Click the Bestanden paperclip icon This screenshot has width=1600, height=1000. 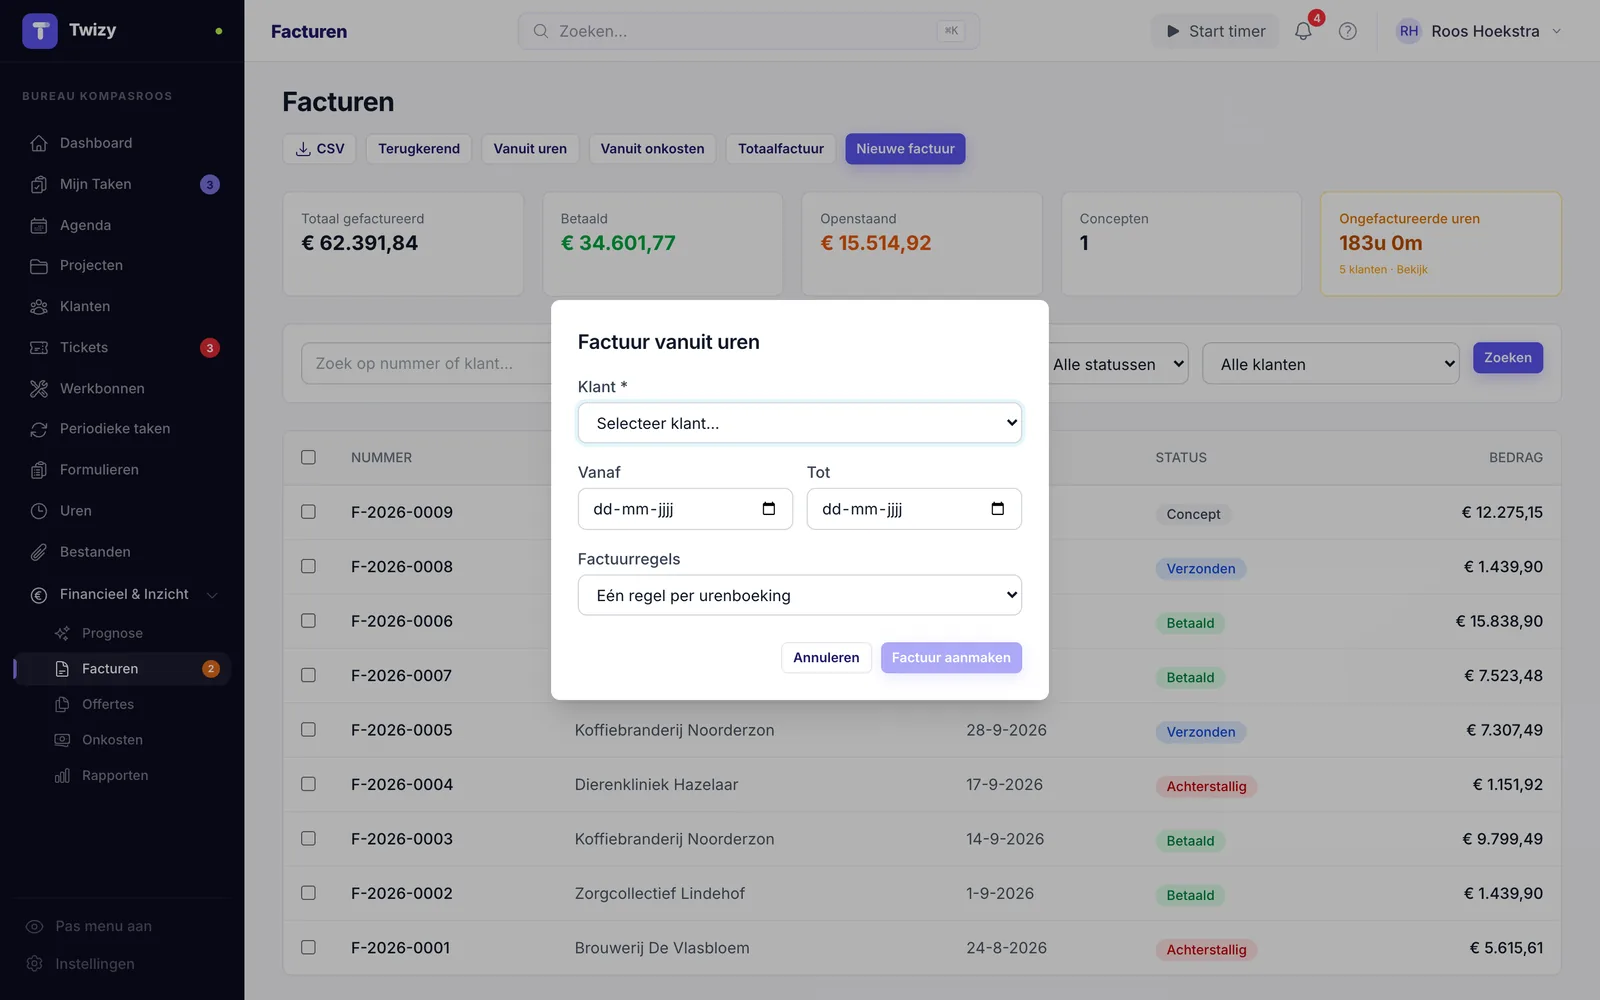[x=39, y=552]
